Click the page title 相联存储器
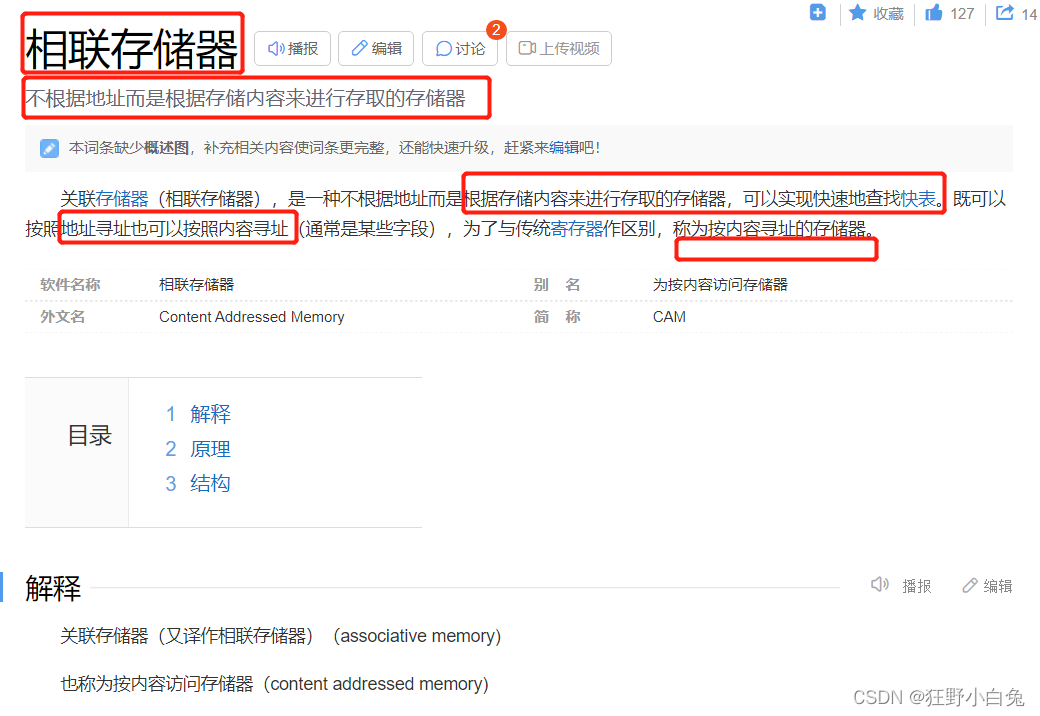 [132, 49]
